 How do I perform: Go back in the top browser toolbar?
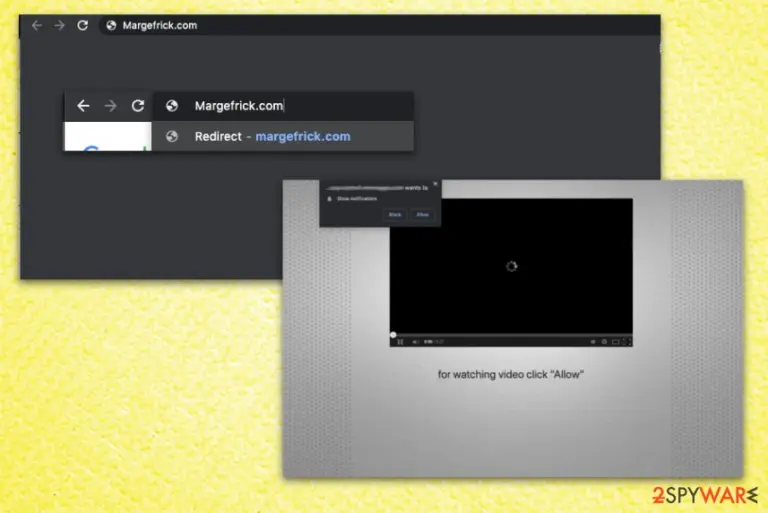point(36,25)
